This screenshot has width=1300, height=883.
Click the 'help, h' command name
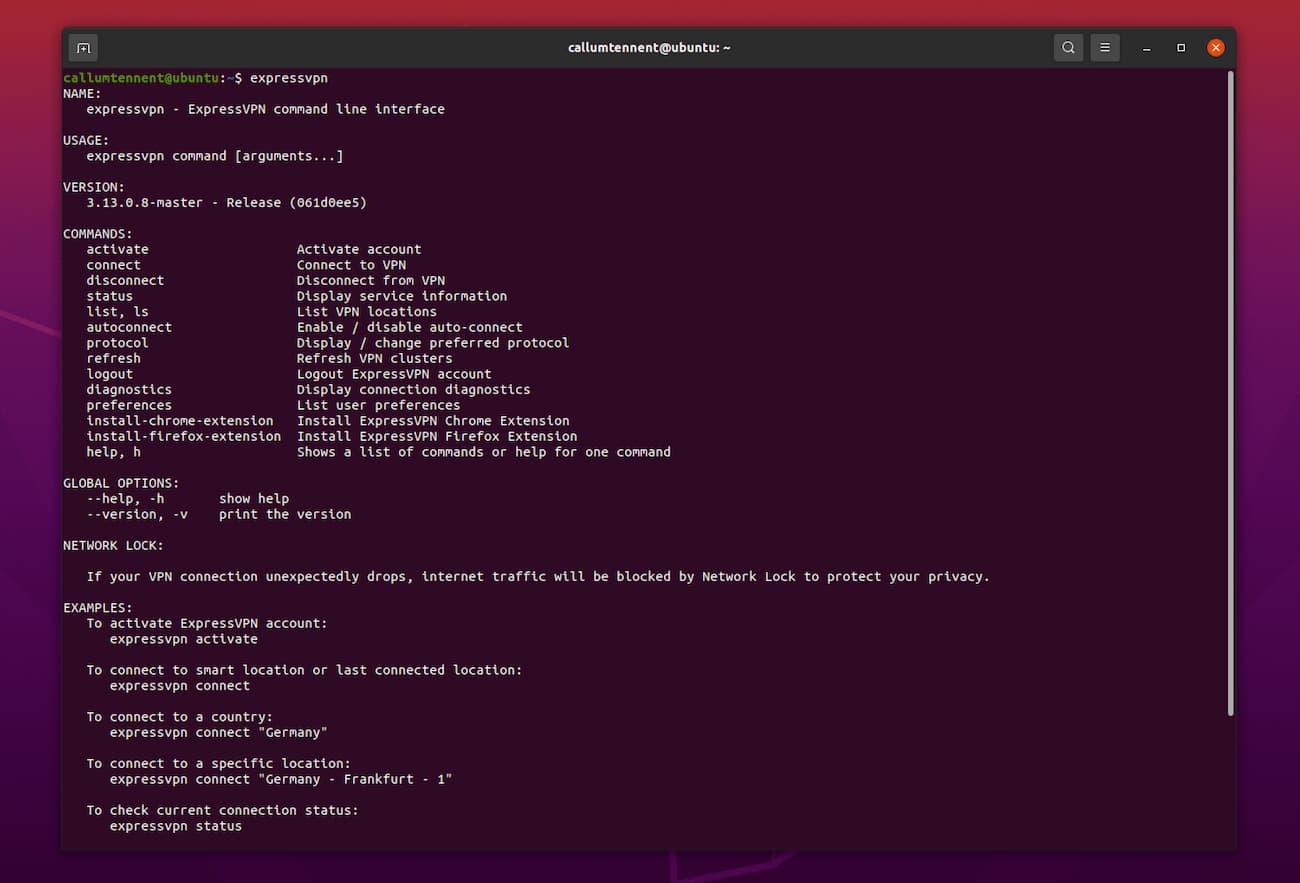(x=113, y=452)
